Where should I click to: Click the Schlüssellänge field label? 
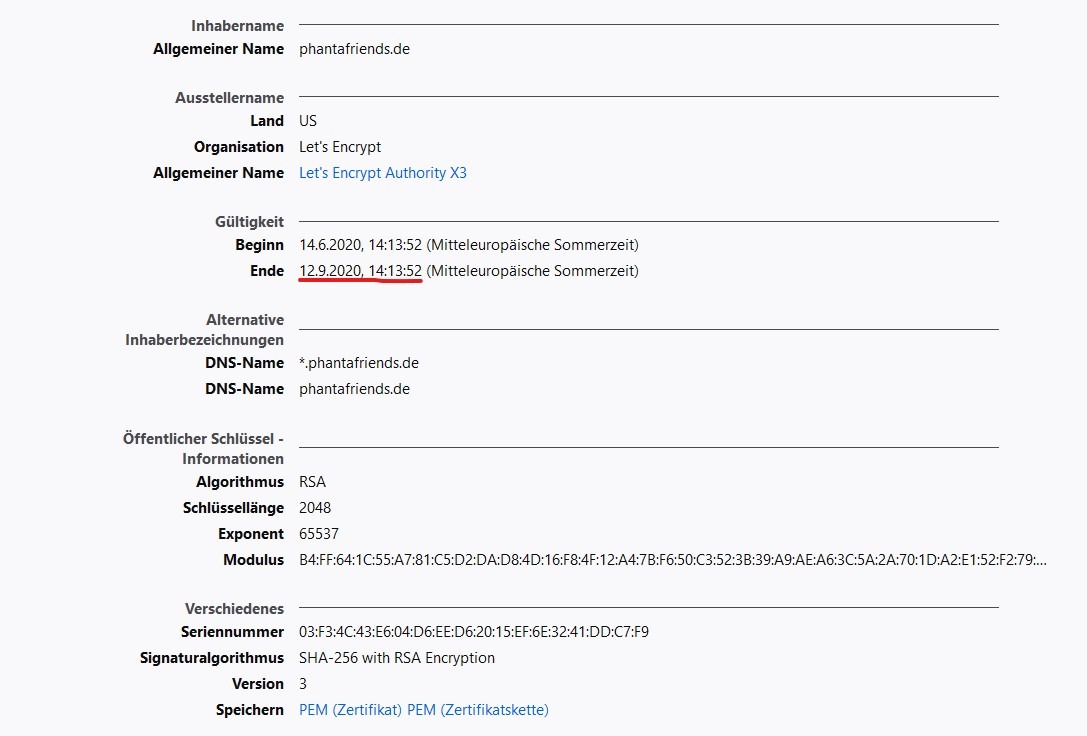(x=233, y=508)
